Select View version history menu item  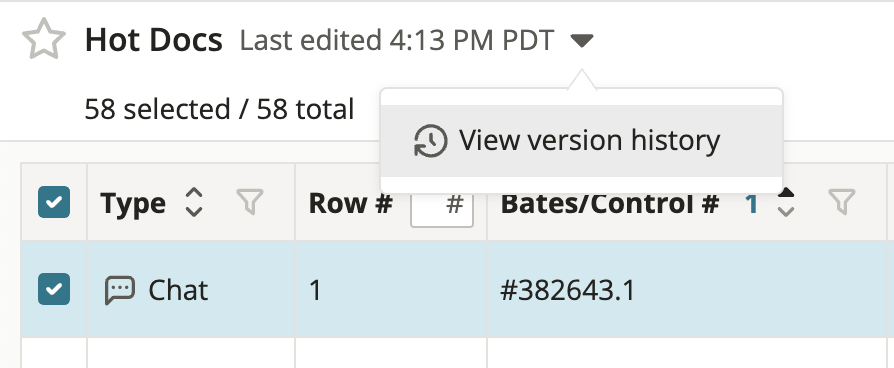tap(582, 141)
